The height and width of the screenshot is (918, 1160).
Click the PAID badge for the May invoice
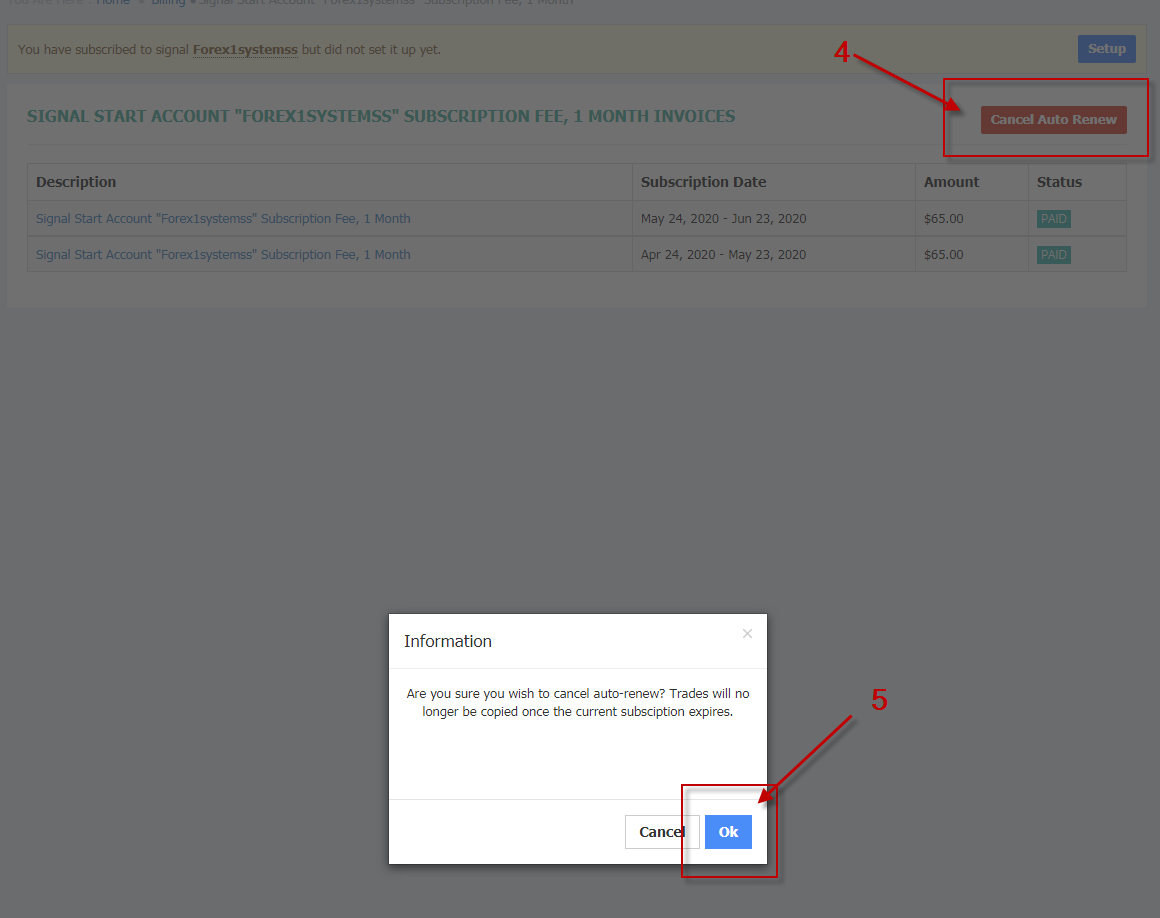(x=1053, y=219)
